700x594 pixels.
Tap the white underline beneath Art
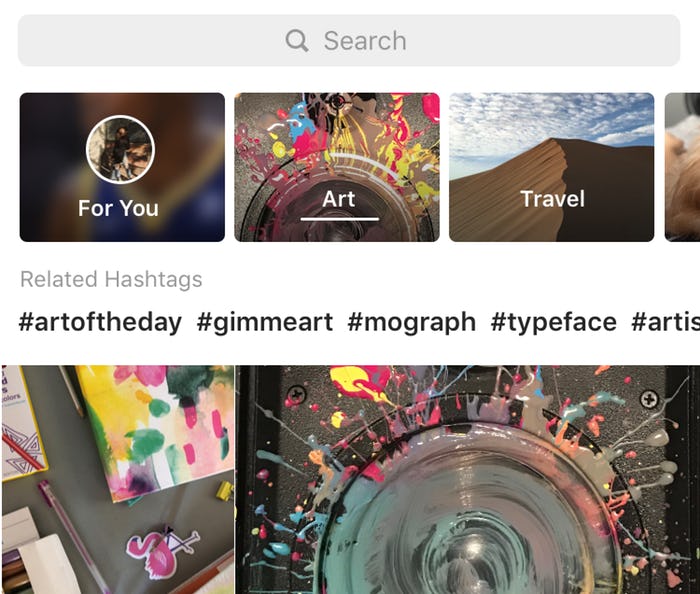click(x=340, y=218)
